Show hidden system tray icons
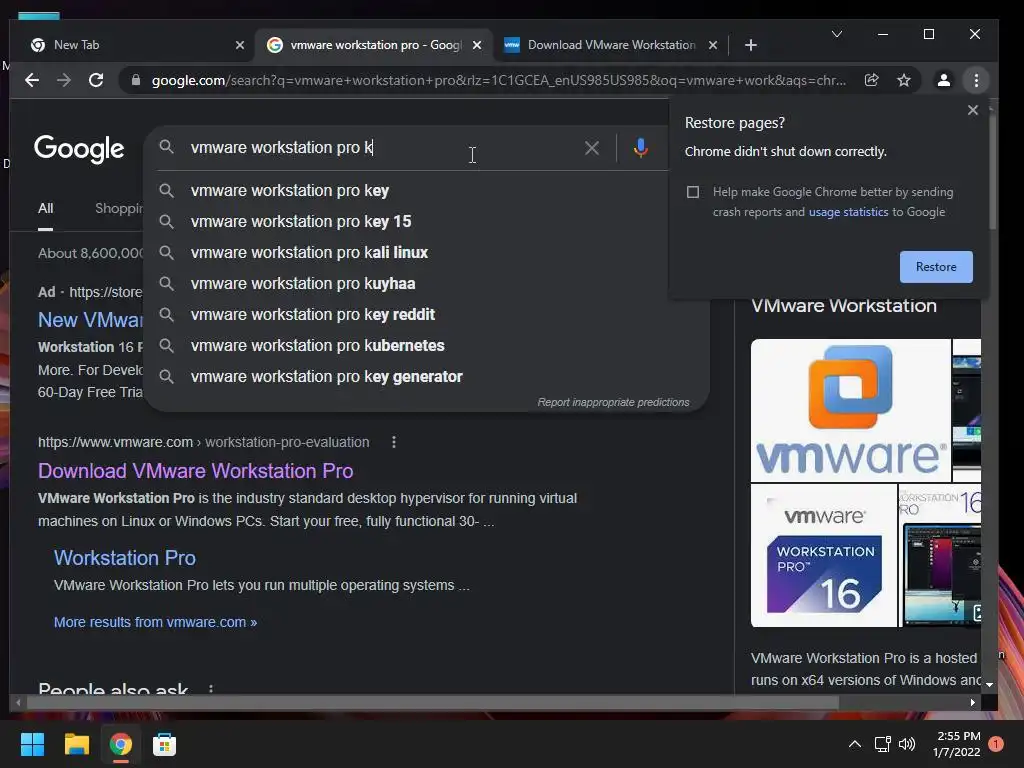 tap(854, 744)
